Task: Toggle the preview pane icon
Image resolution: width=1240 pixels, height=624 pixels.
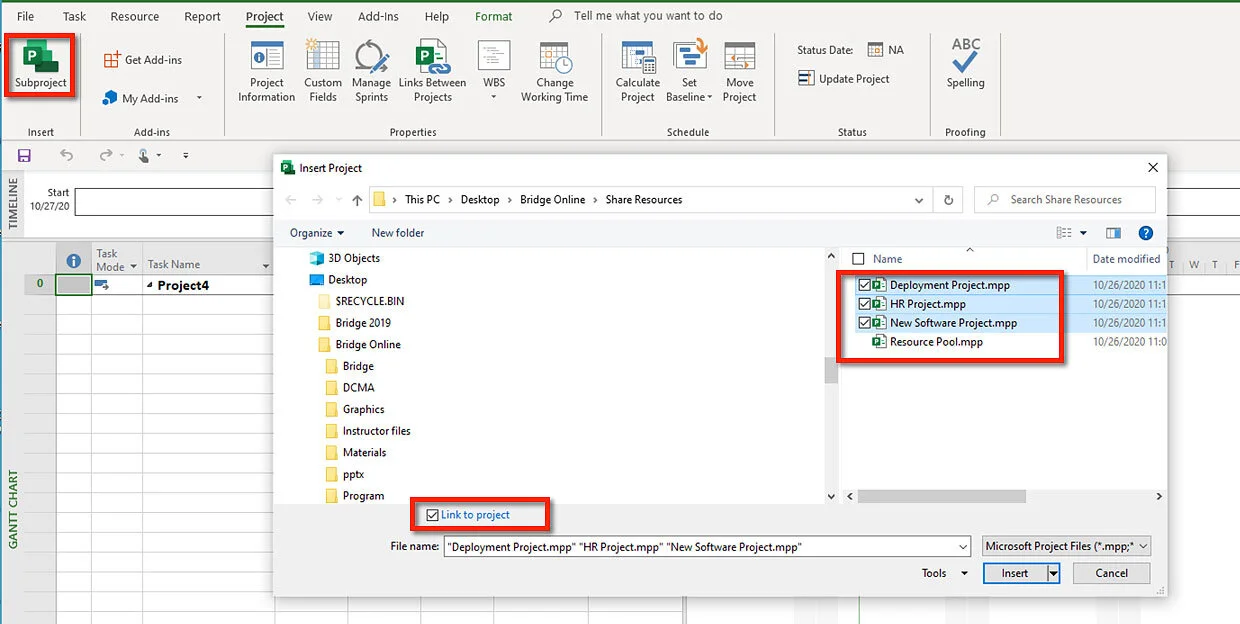Action: tap(1113, 233)
